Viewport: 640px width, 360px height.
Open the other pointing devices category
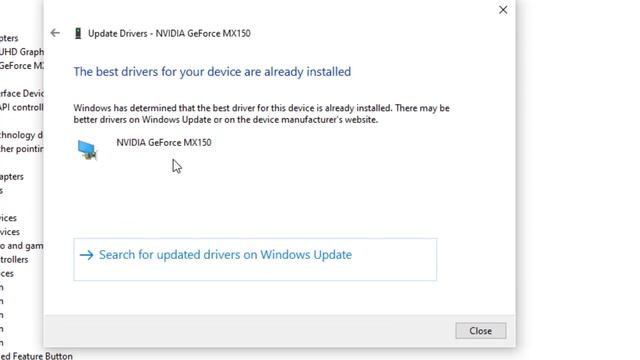(22, 149)
